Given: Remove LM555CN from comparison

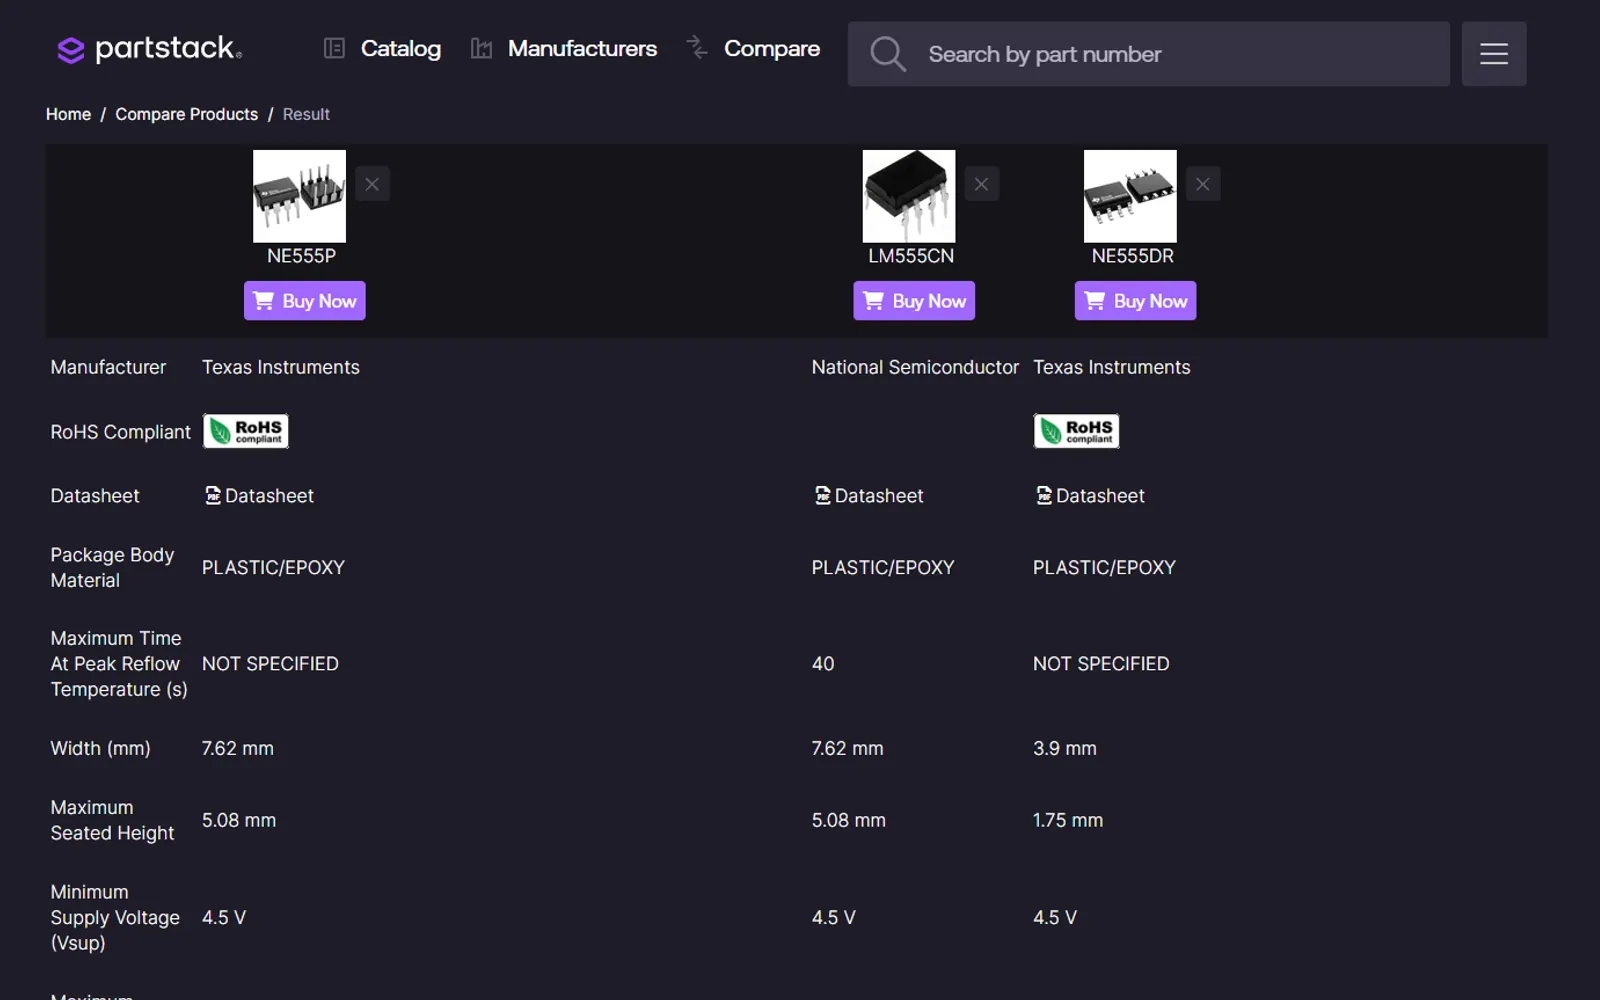Looking at the screenshot, I should point(982,184).
